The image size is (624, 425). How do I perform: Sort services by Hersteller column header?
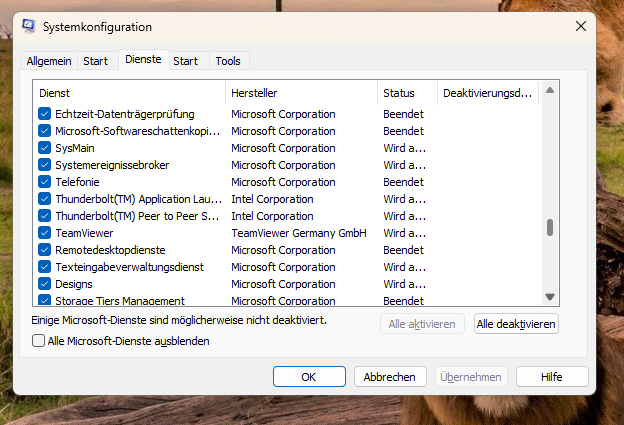pos(301,93)
